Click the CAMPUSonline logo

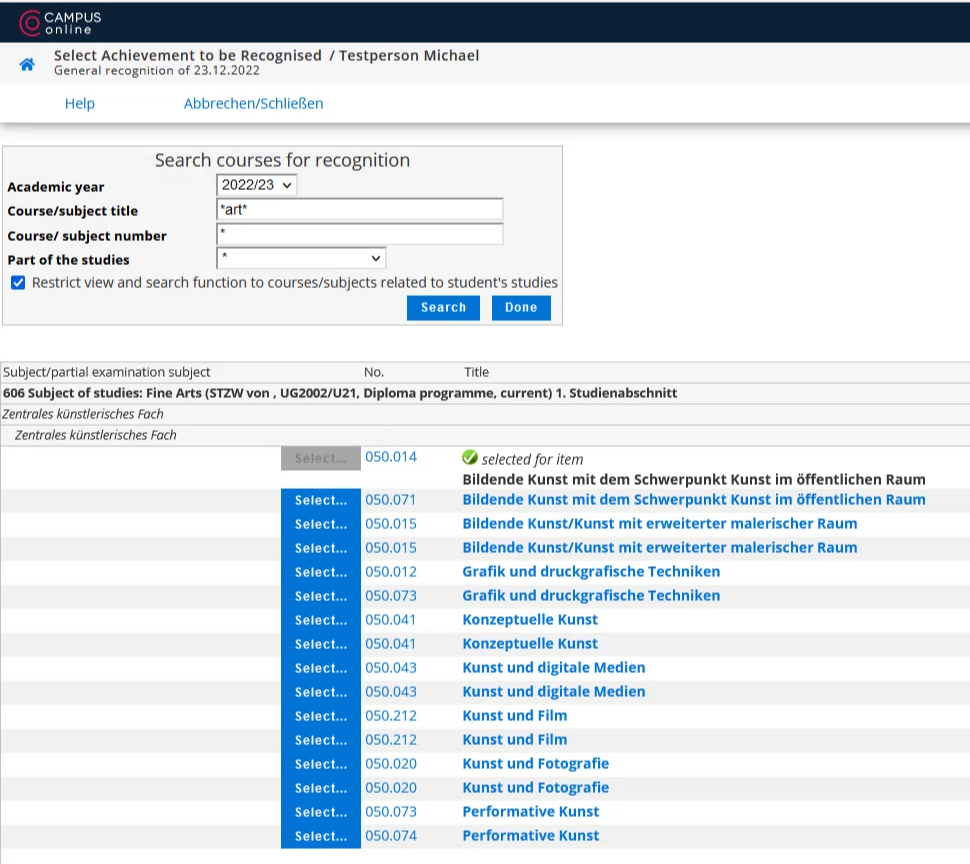60,23
